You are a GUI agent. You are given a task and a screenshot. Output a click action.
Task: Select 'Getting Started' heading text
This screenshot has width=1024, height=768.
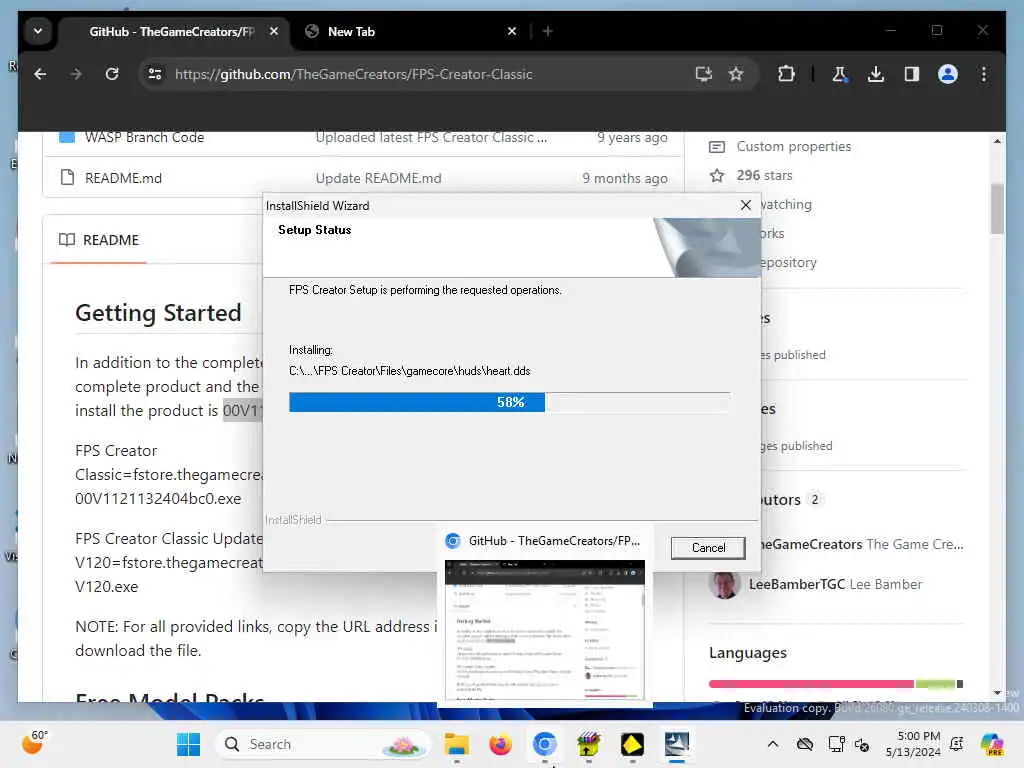coord(158,313)
